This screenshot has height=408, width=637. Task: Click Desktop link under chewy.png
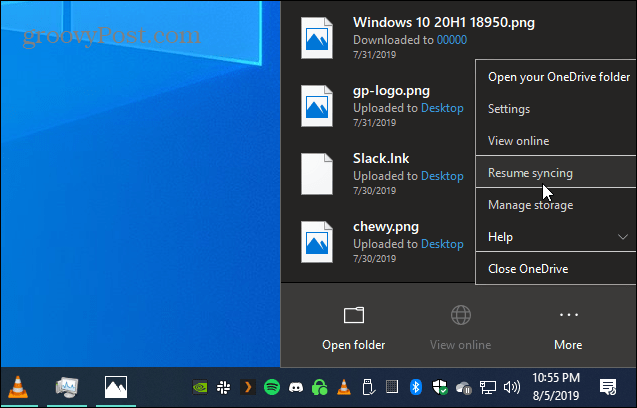click(x=442, y=243)
